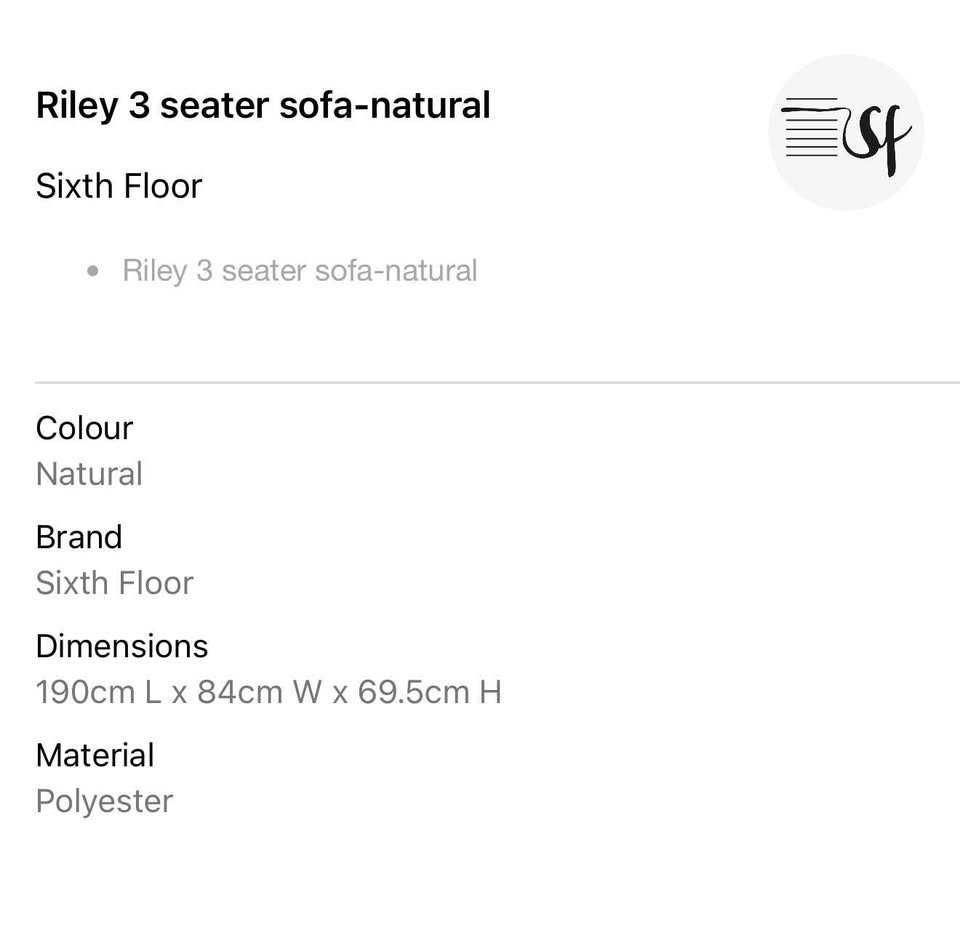This screenshot has width=960, height=927.
Task: Click the Material label
Action: point(95,755)
